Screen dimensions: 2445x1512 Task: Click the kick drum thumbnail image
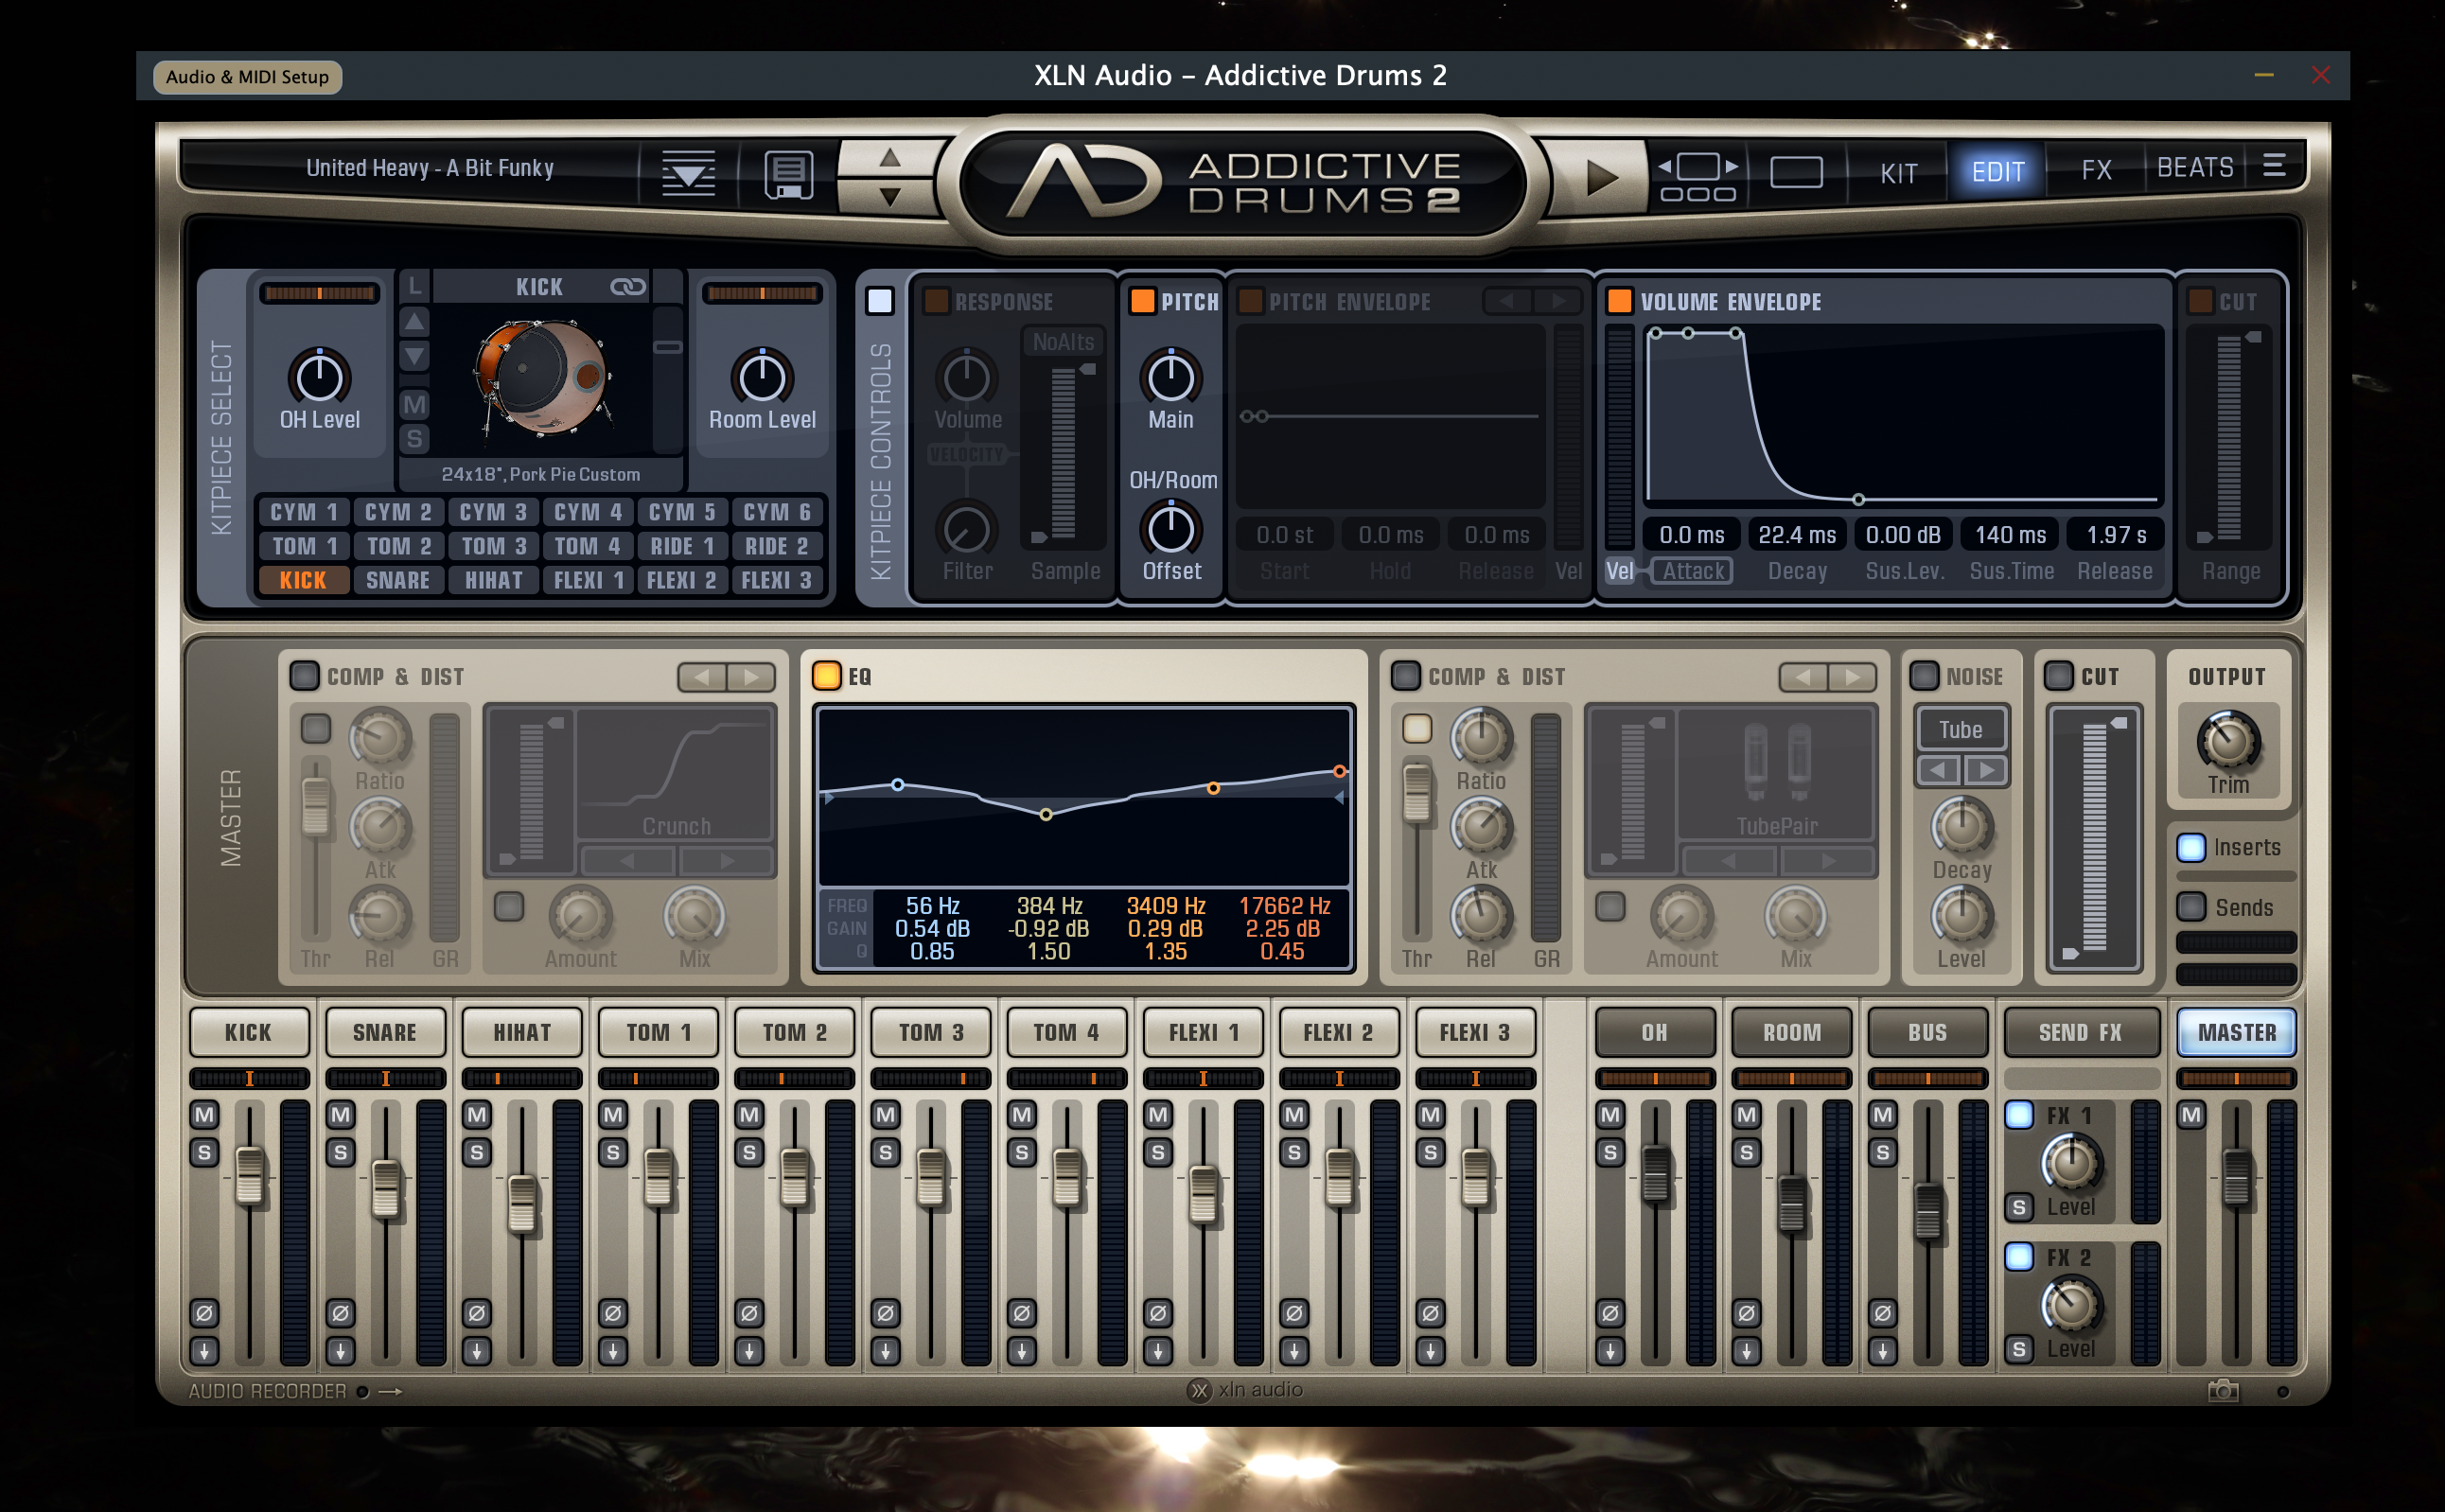tap(541, 378)
